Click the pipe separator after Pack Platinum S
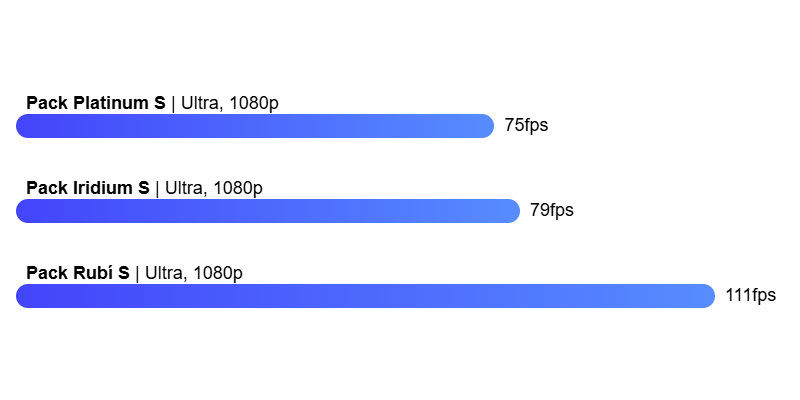800x400 pixels. coord(173,104)
